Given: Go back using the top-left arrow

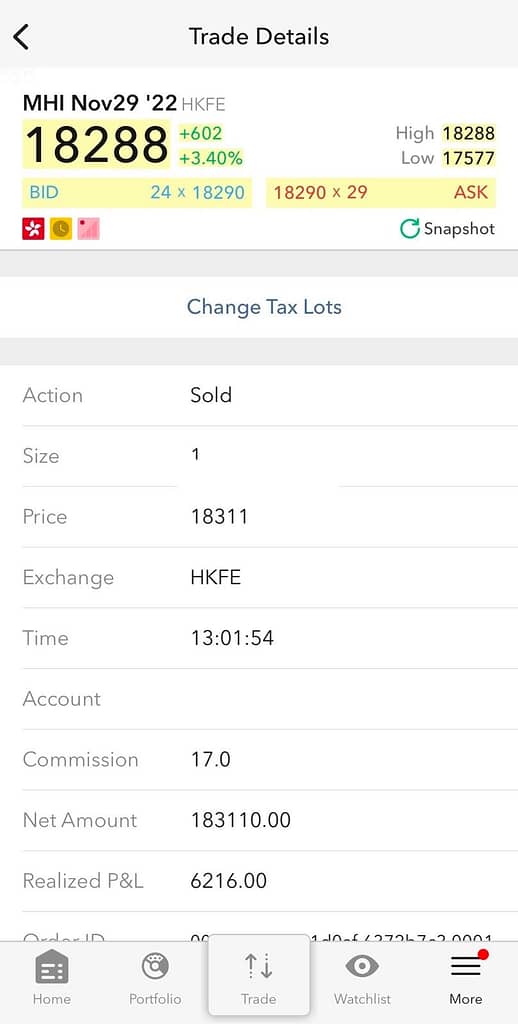Looking at the screenshot, I should (x=22, y=37).
